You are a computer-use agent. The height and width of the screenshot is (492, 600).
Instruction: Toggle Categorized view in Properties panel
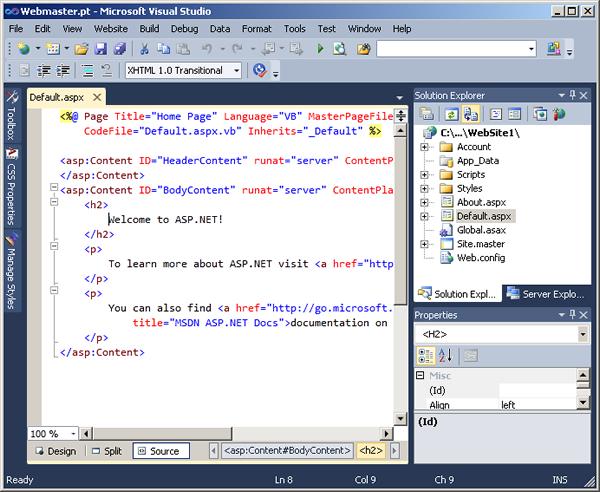pos(426,356)
